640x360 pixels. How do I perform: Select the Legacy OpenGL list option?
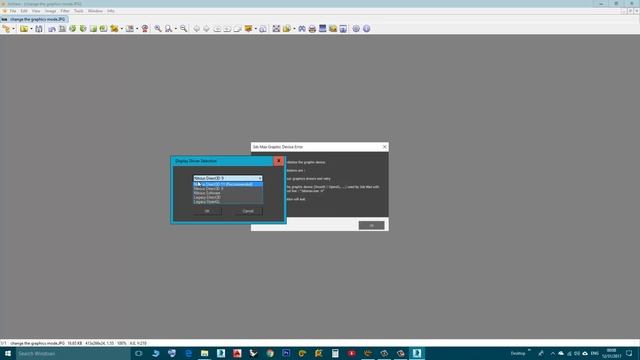[228, 202]
